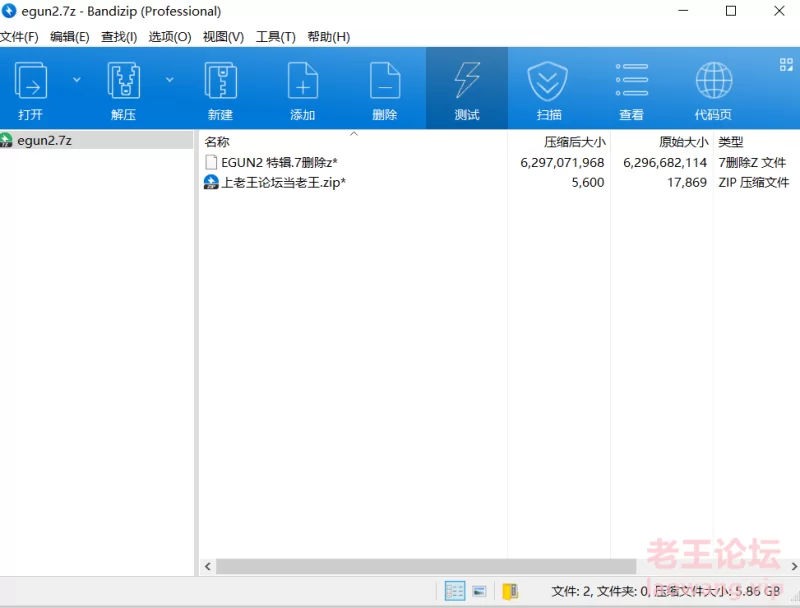The height and width of the screenshot is (608, 800).
Task: Open the 查找(I) menu
Action: click(x=119, y=37)
